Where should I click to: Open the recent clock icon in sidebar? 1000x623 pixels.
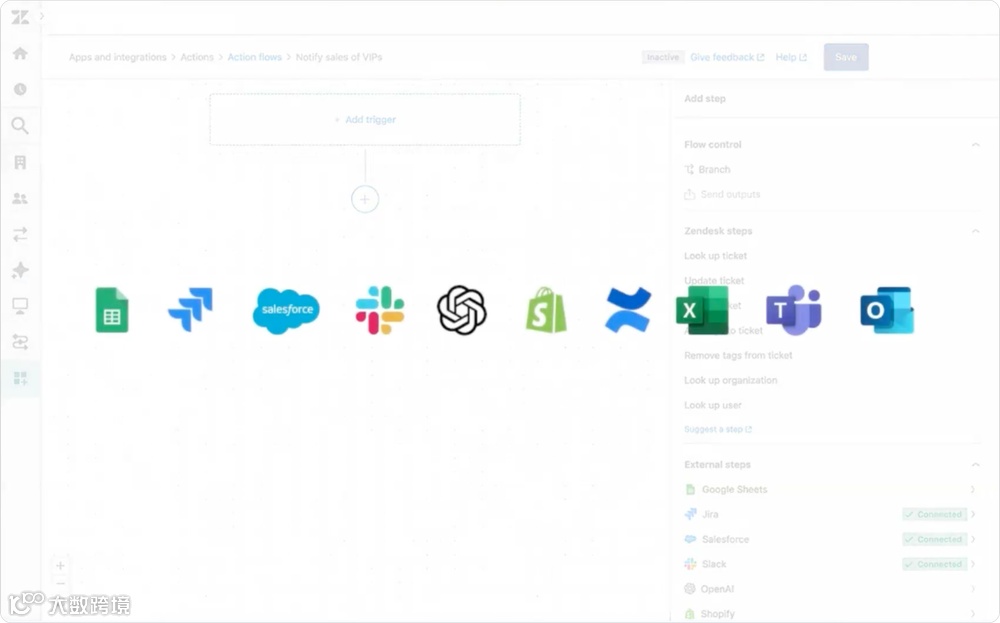point(20,89)
